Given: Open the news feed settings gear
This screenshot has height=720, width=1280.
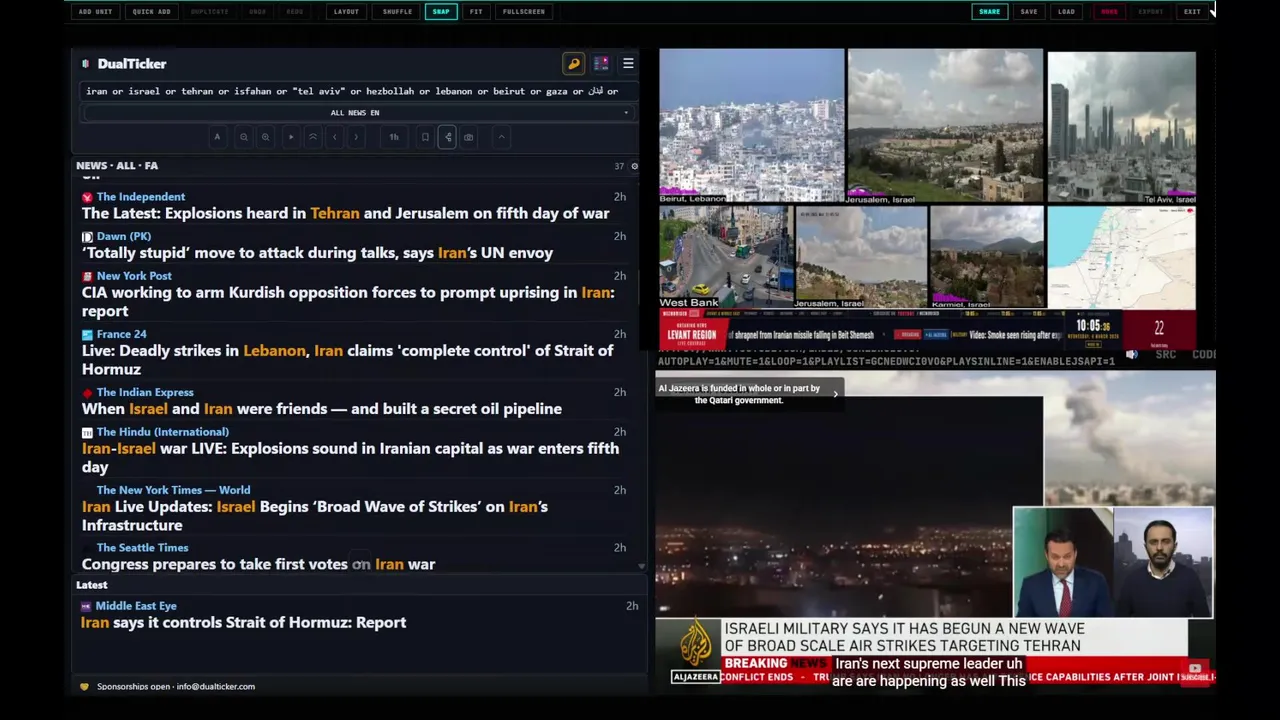Looking at the screenshot, I should (634, 166).
